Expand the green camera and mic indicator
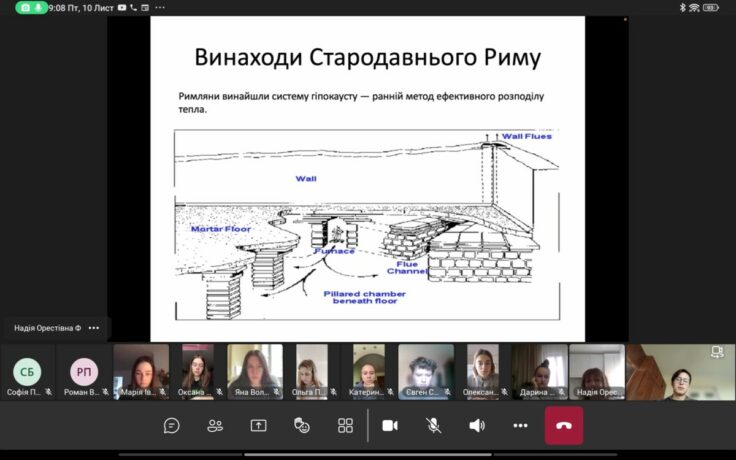 coord(31,7)
